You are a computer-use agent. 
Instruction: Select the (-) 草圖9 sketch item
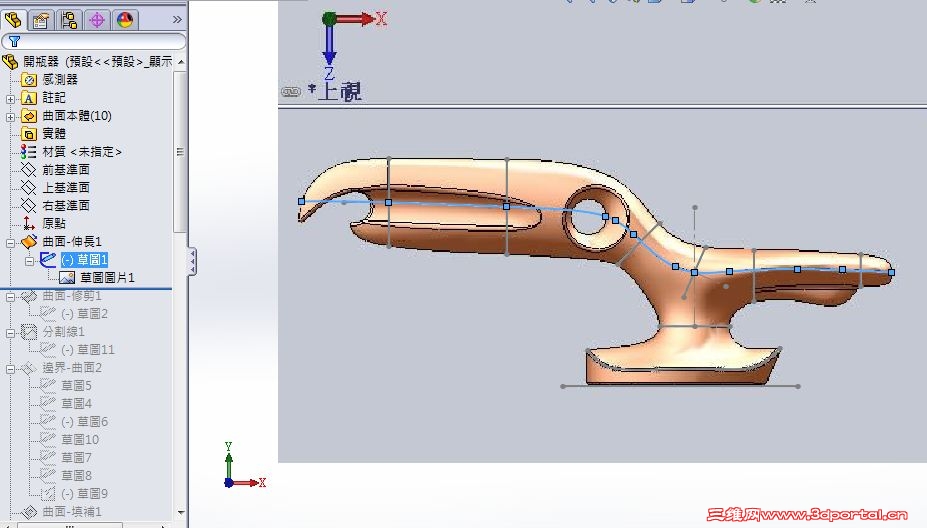point(84,493)
